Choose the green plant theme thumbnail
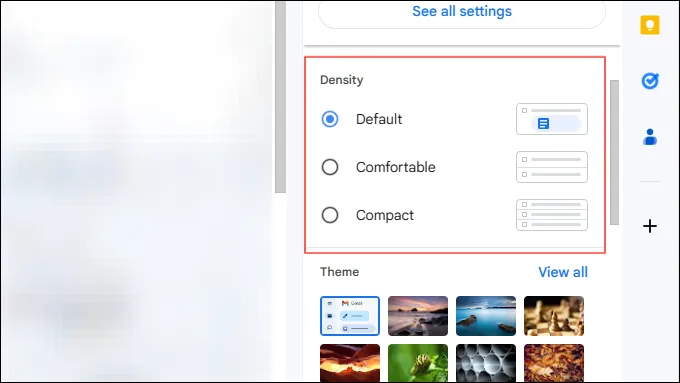The height and width of the screenshot is (383, 680). [x=418, y=363]
